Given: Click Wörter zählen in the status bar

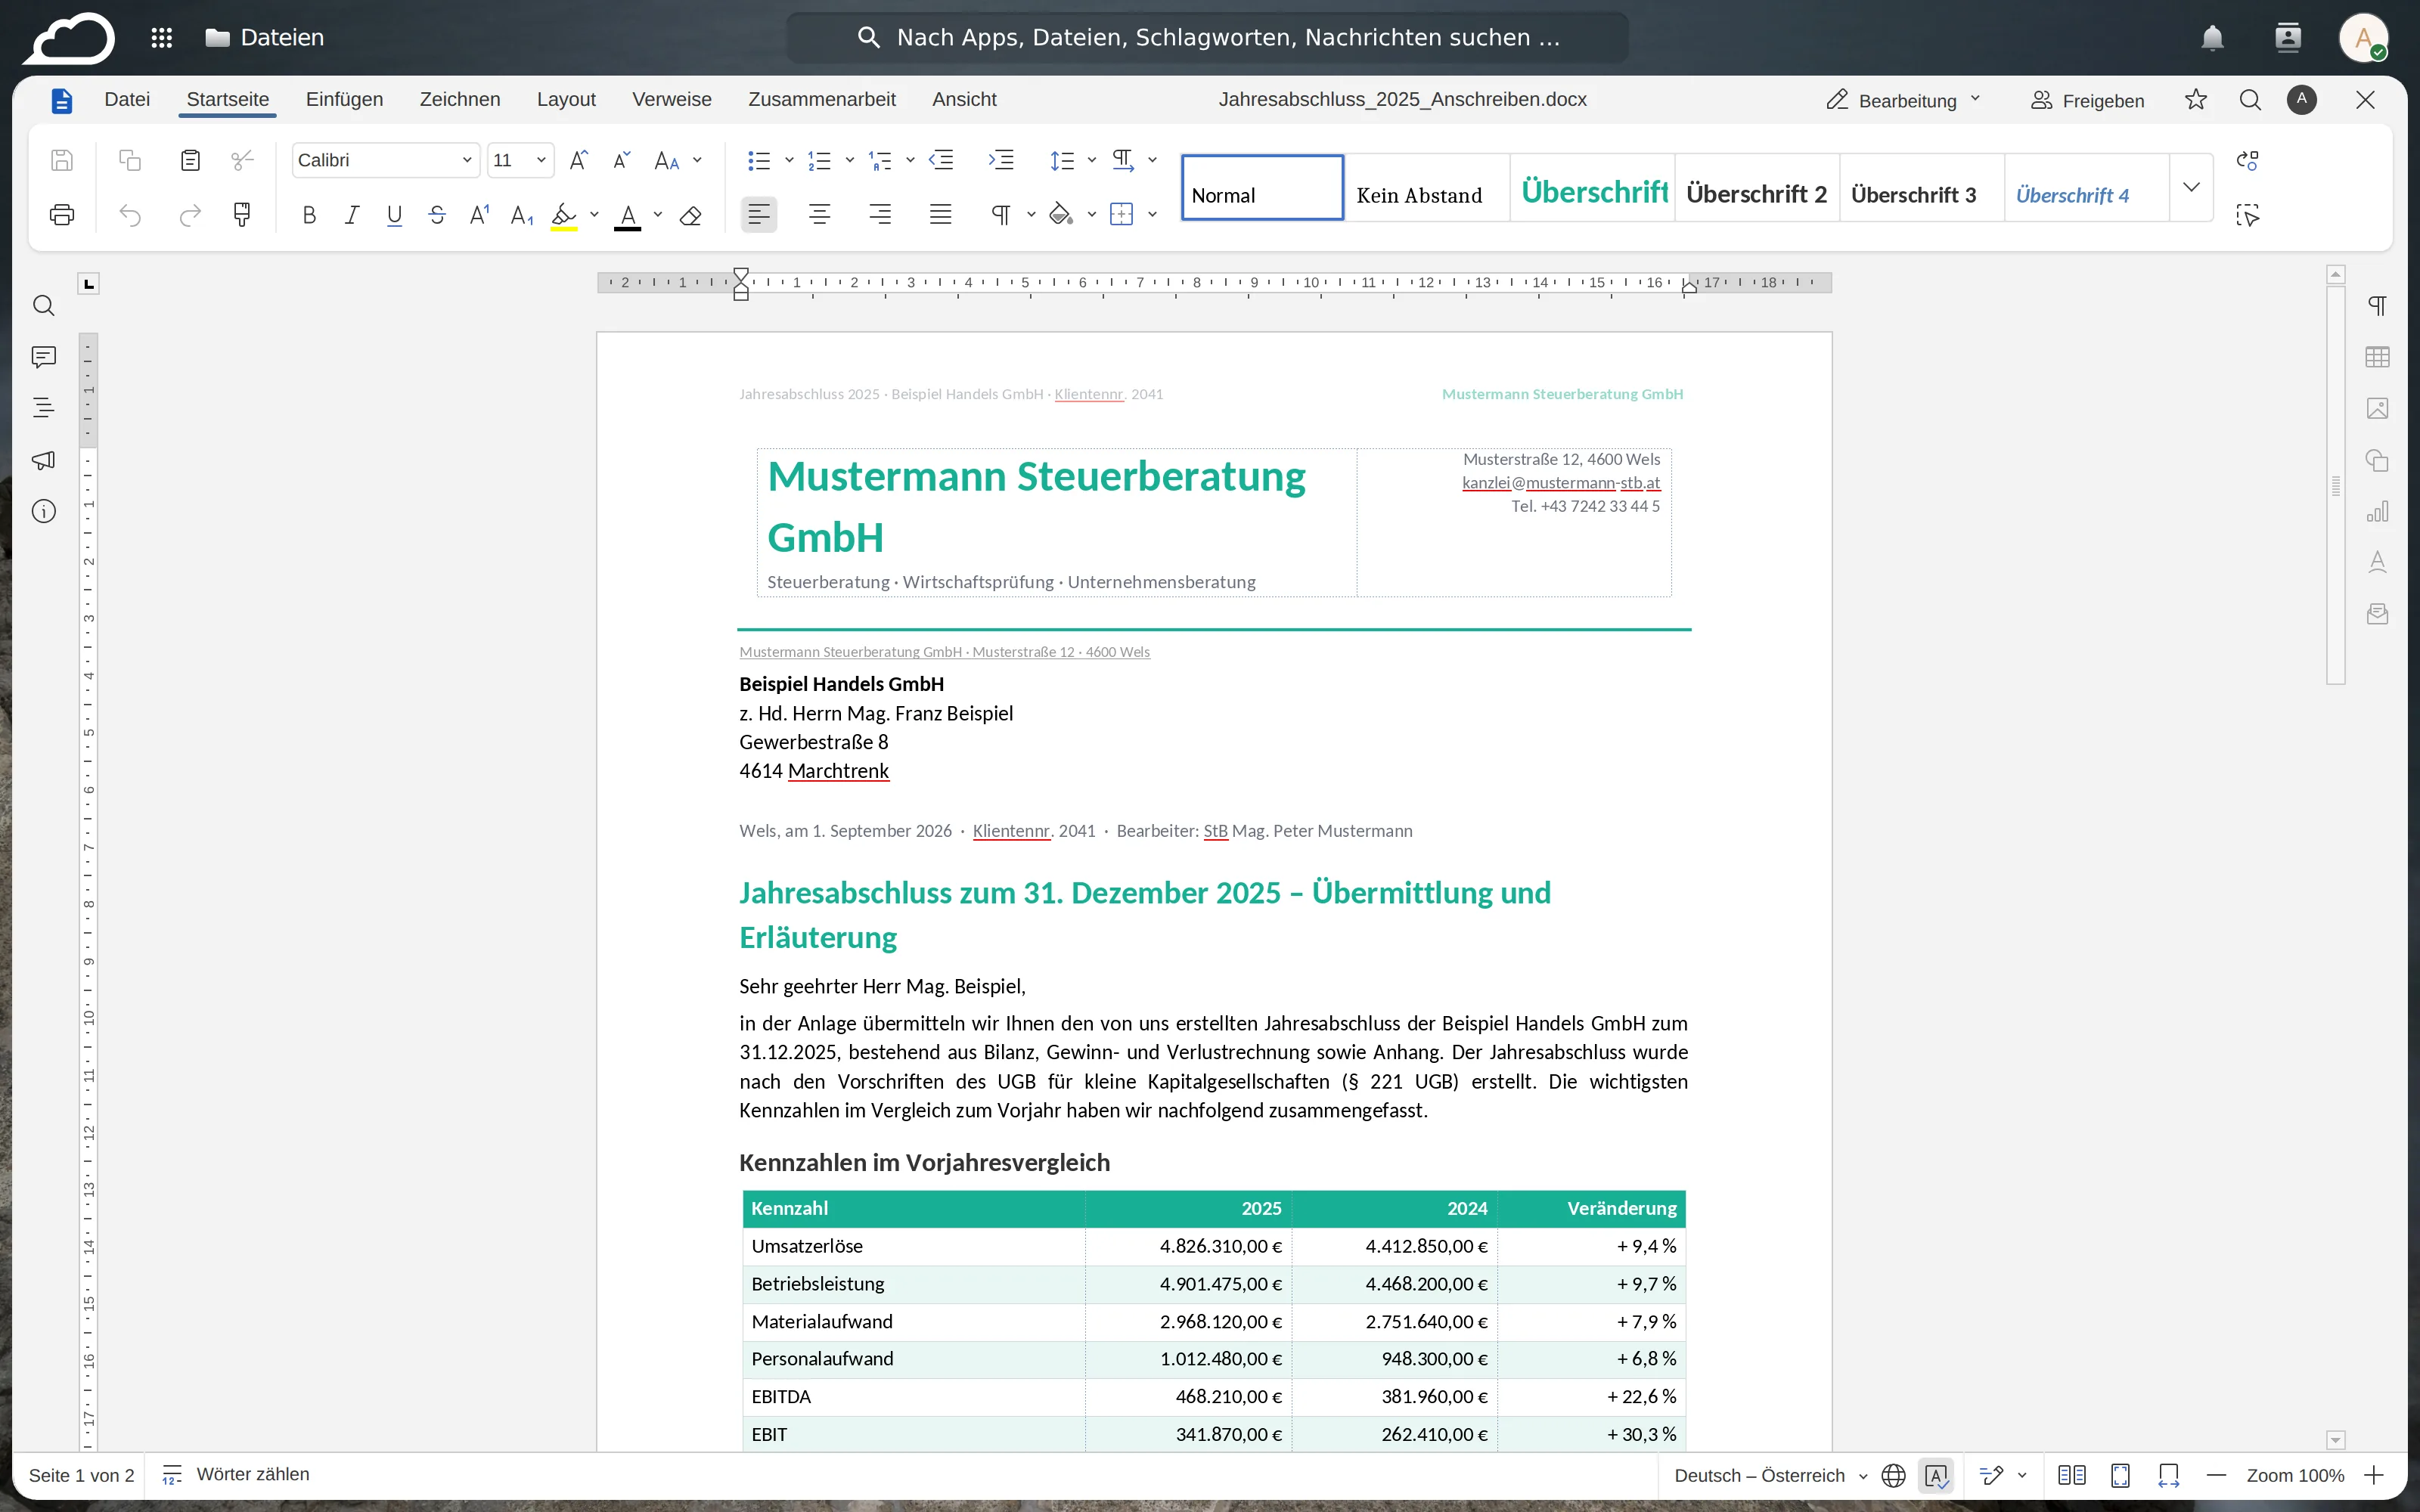Looking at the screenshot, I should click(x=236, y=1475).
